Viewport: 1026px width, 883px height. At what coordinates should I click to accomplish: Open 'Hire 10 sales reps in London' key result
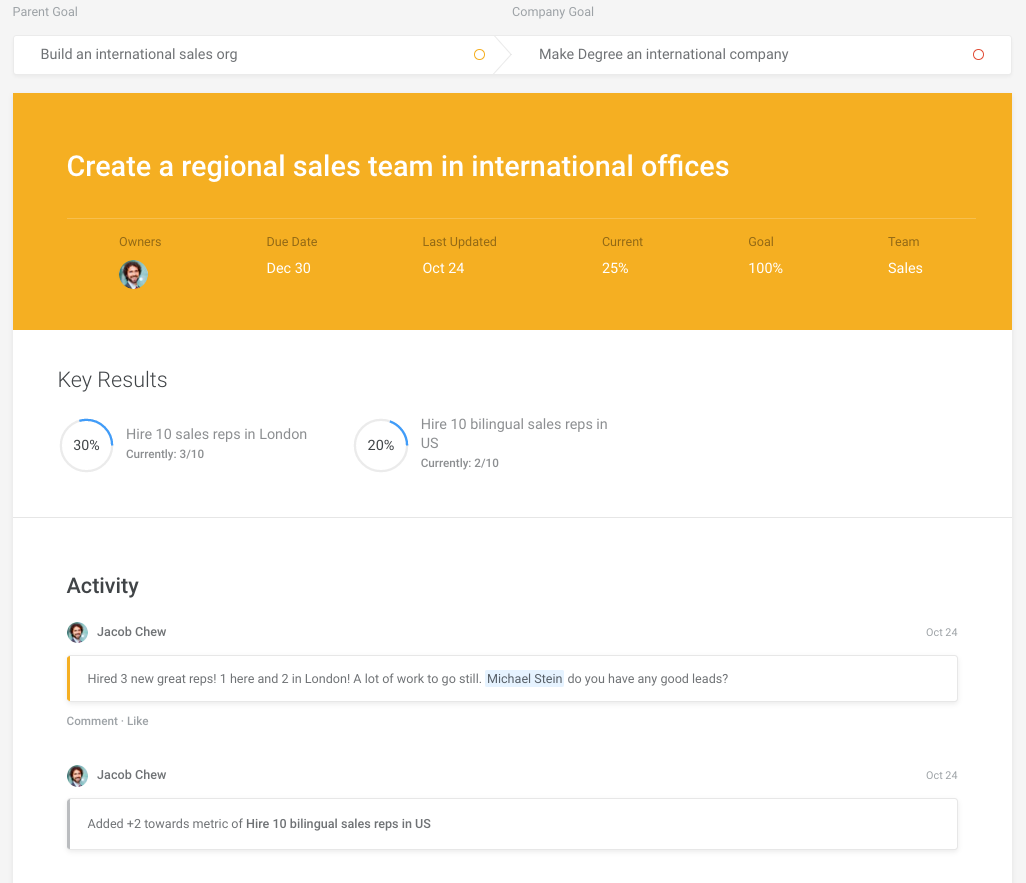tap(216, 434)
